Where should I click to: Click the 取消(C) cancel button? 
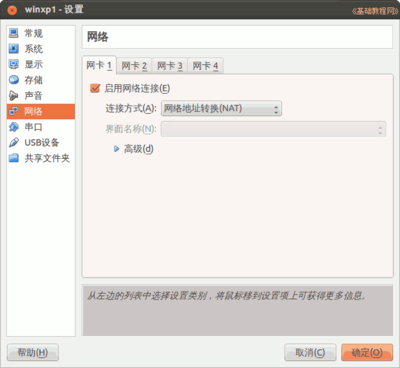[x=310, y=352]
